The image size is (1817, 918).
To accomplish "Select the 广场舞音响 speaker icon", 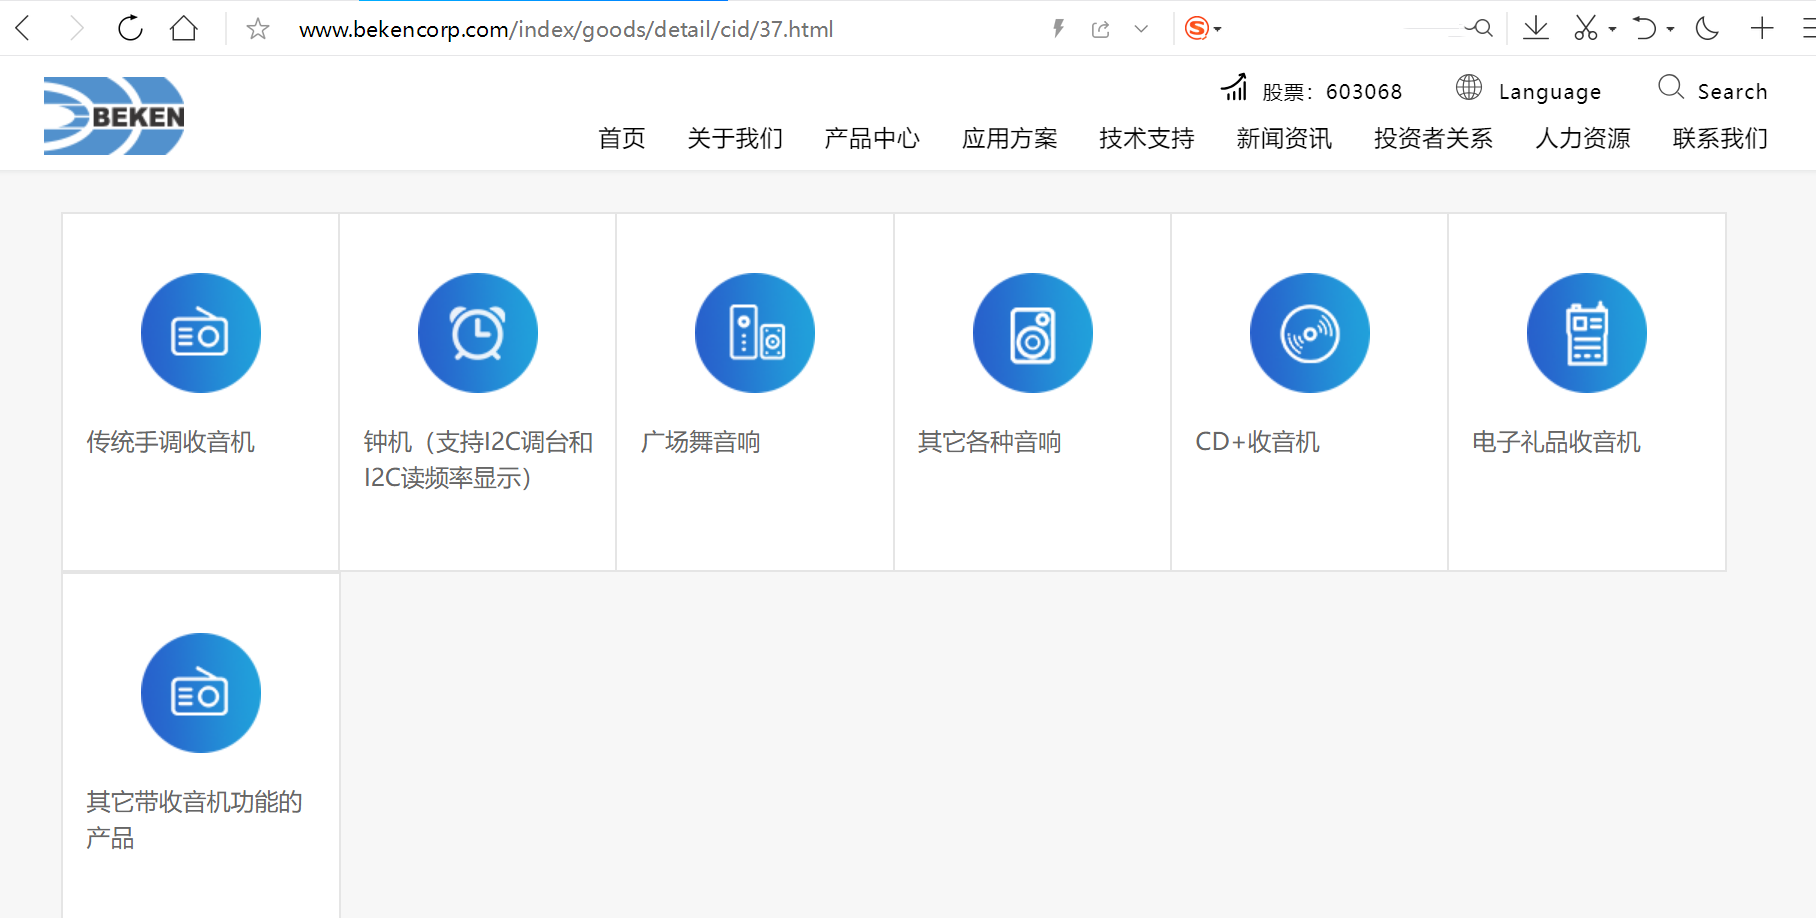I will (754, 333).
